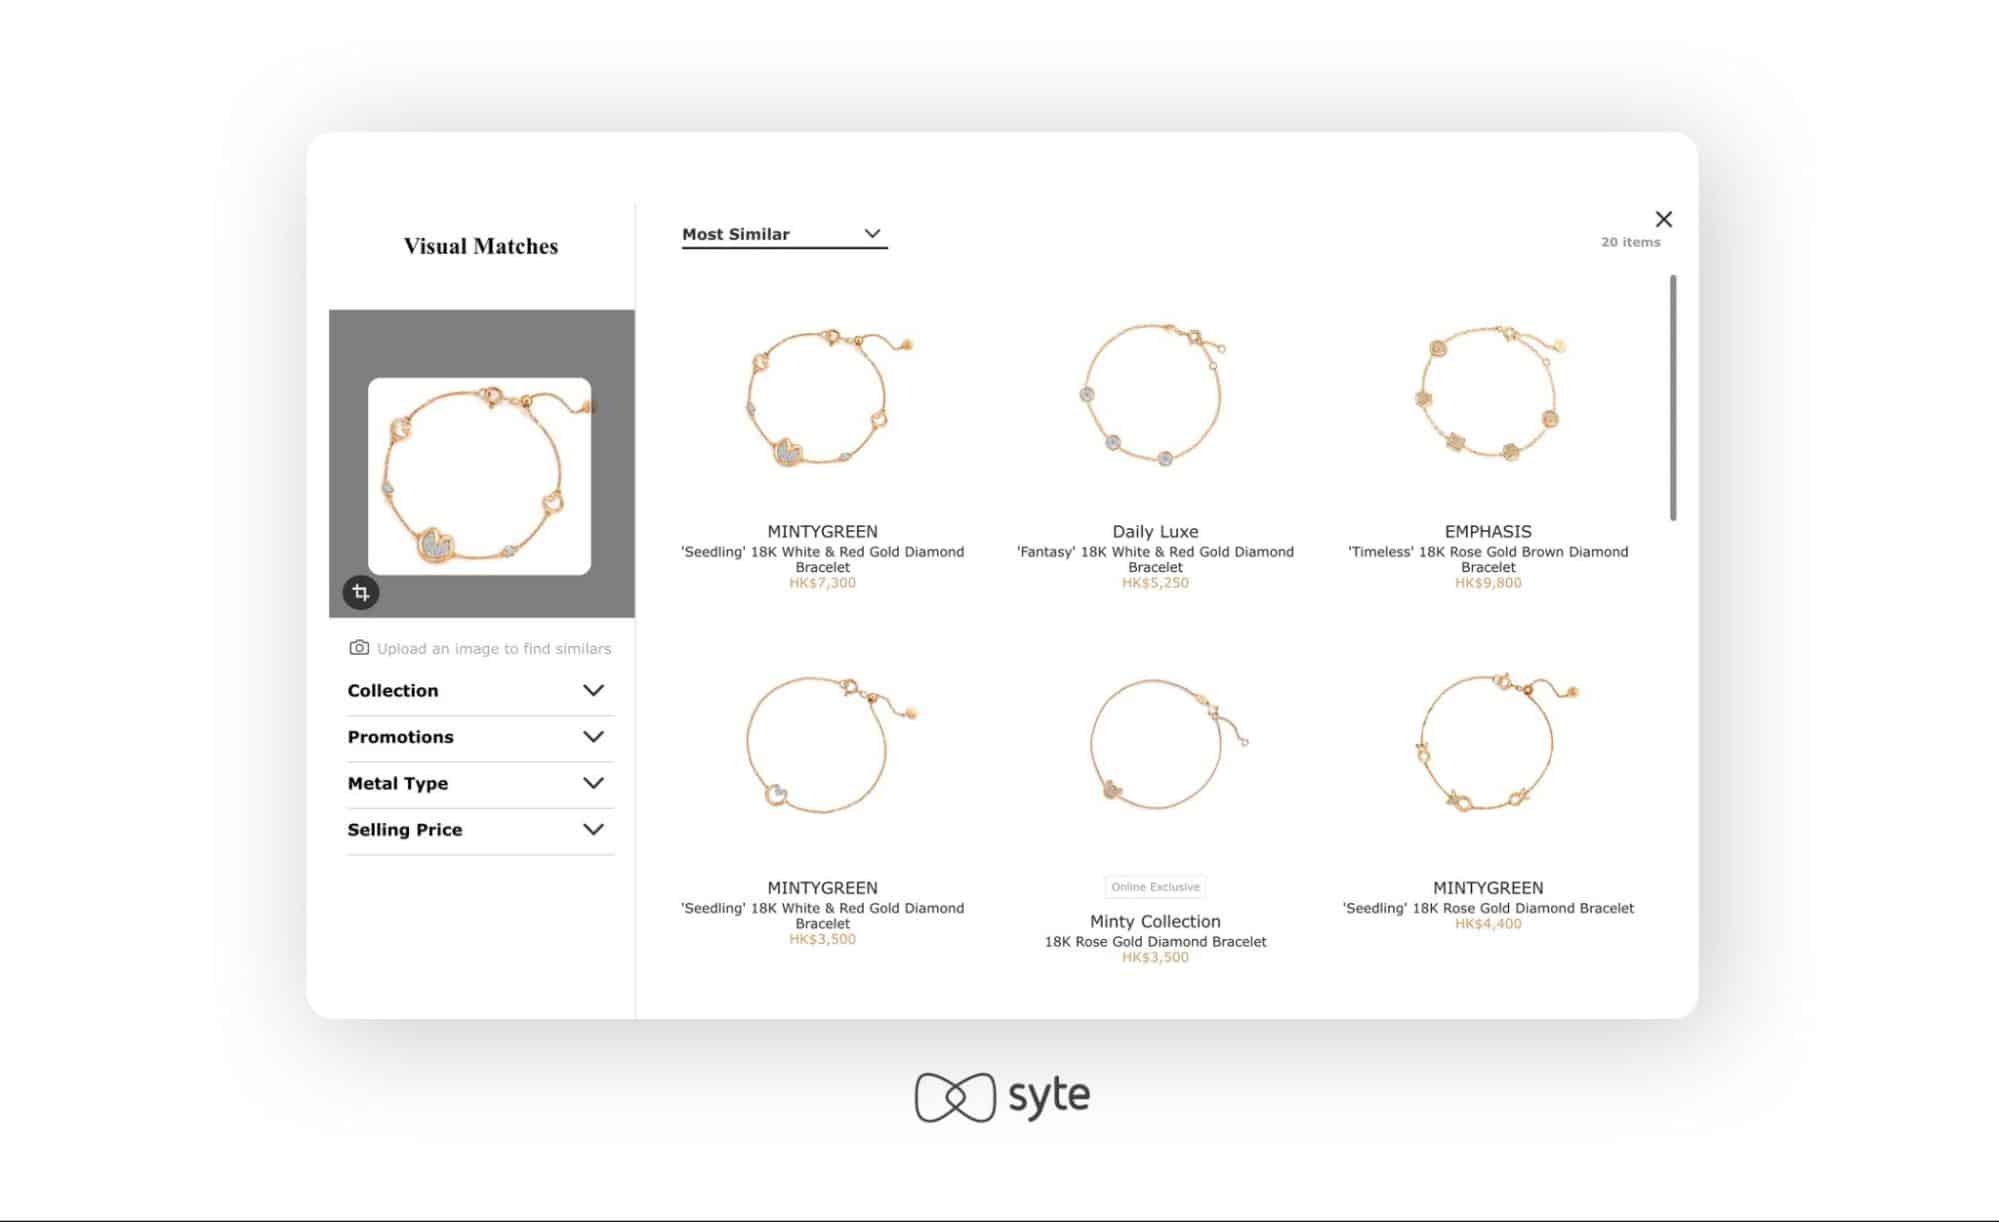Click 'Timeless' 18K Rose Gold Brown Diamond text
Image resolution: width=1999 pixels, height=1222 pixels.
(x=1488, y=559)
